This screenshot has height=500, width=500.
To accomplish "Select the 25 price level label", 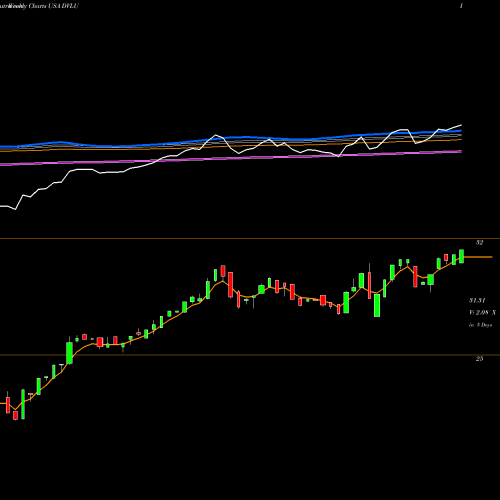I will [479, 359].
